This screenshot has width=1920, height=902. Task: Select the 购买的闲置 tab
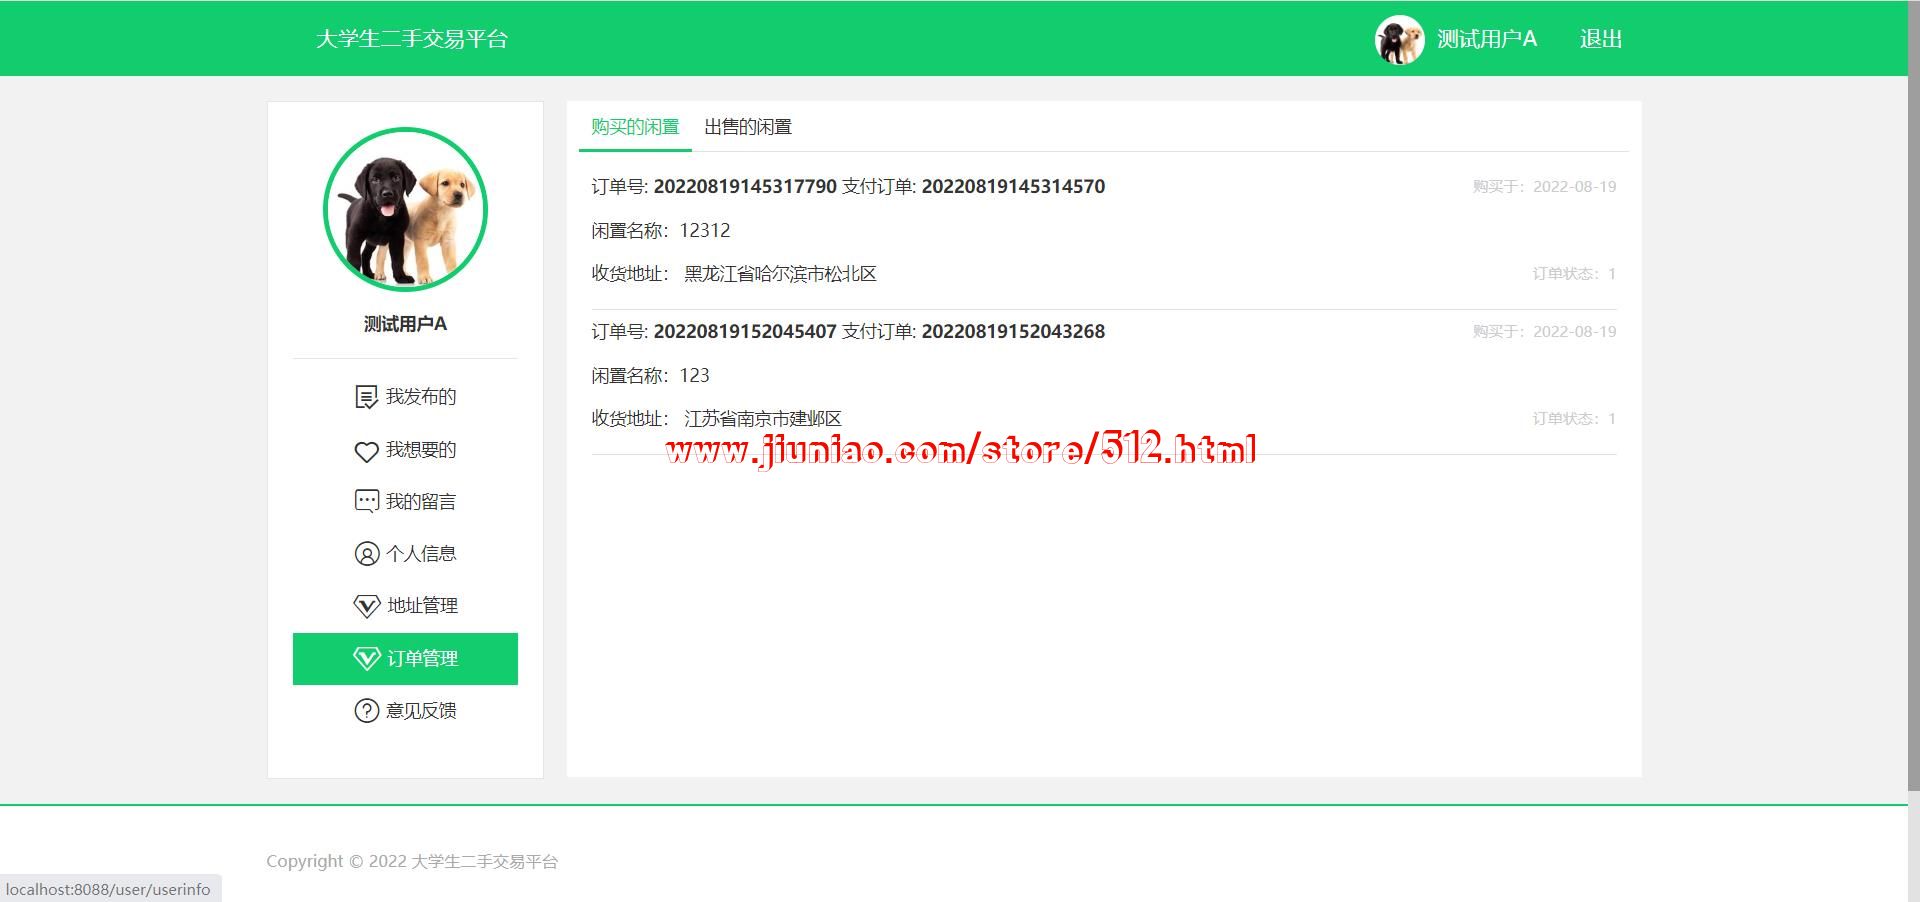coord(635,127)
